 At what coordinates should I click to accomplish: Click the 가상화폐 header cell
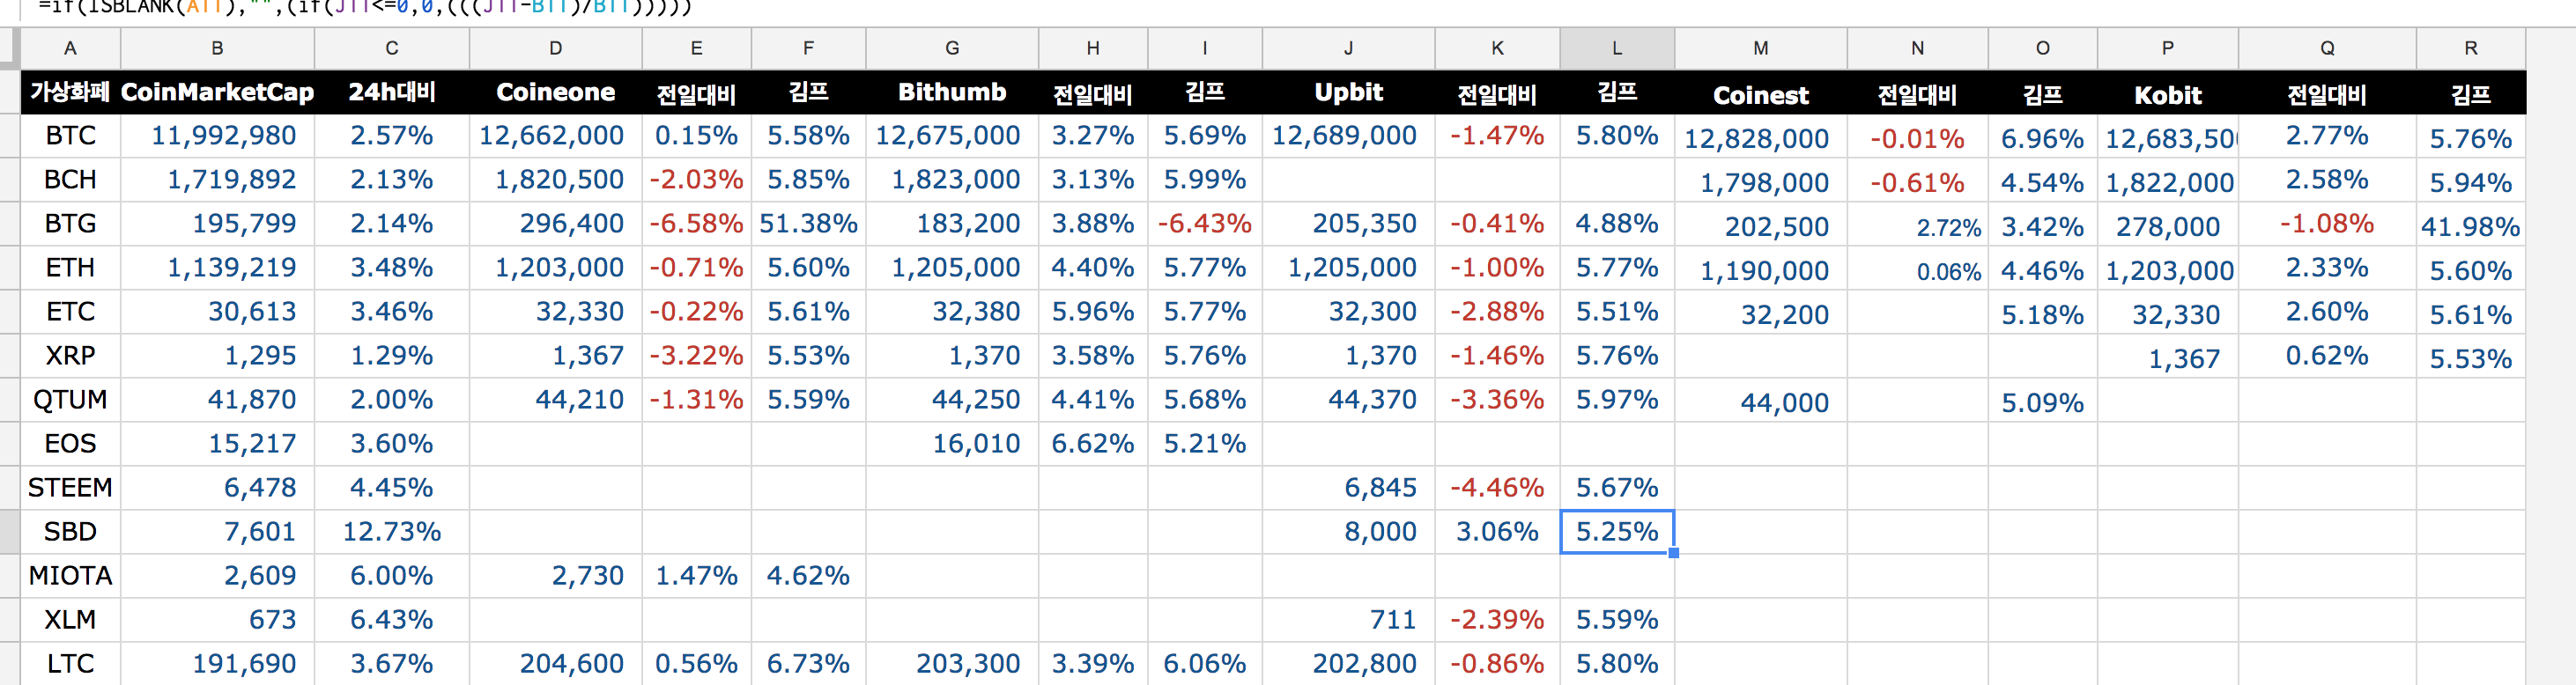pyautogui.click(x=69, y=92)
